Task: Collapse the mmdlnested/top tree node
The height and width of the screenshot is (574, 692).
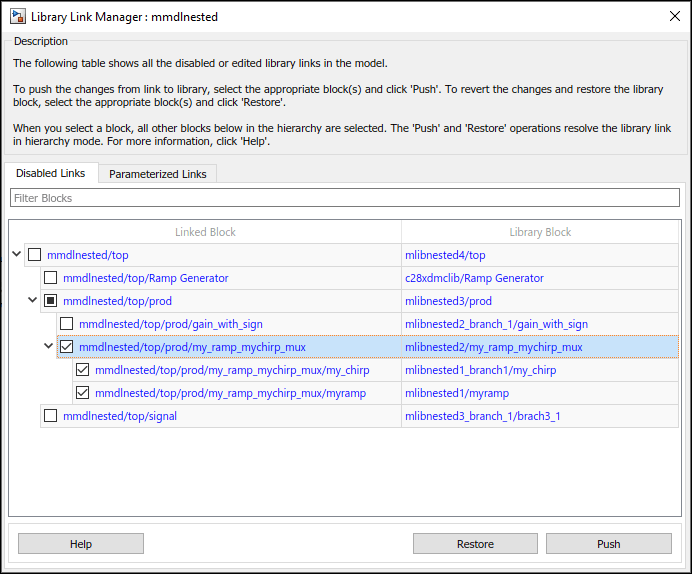Action: [x=17, y=255]
